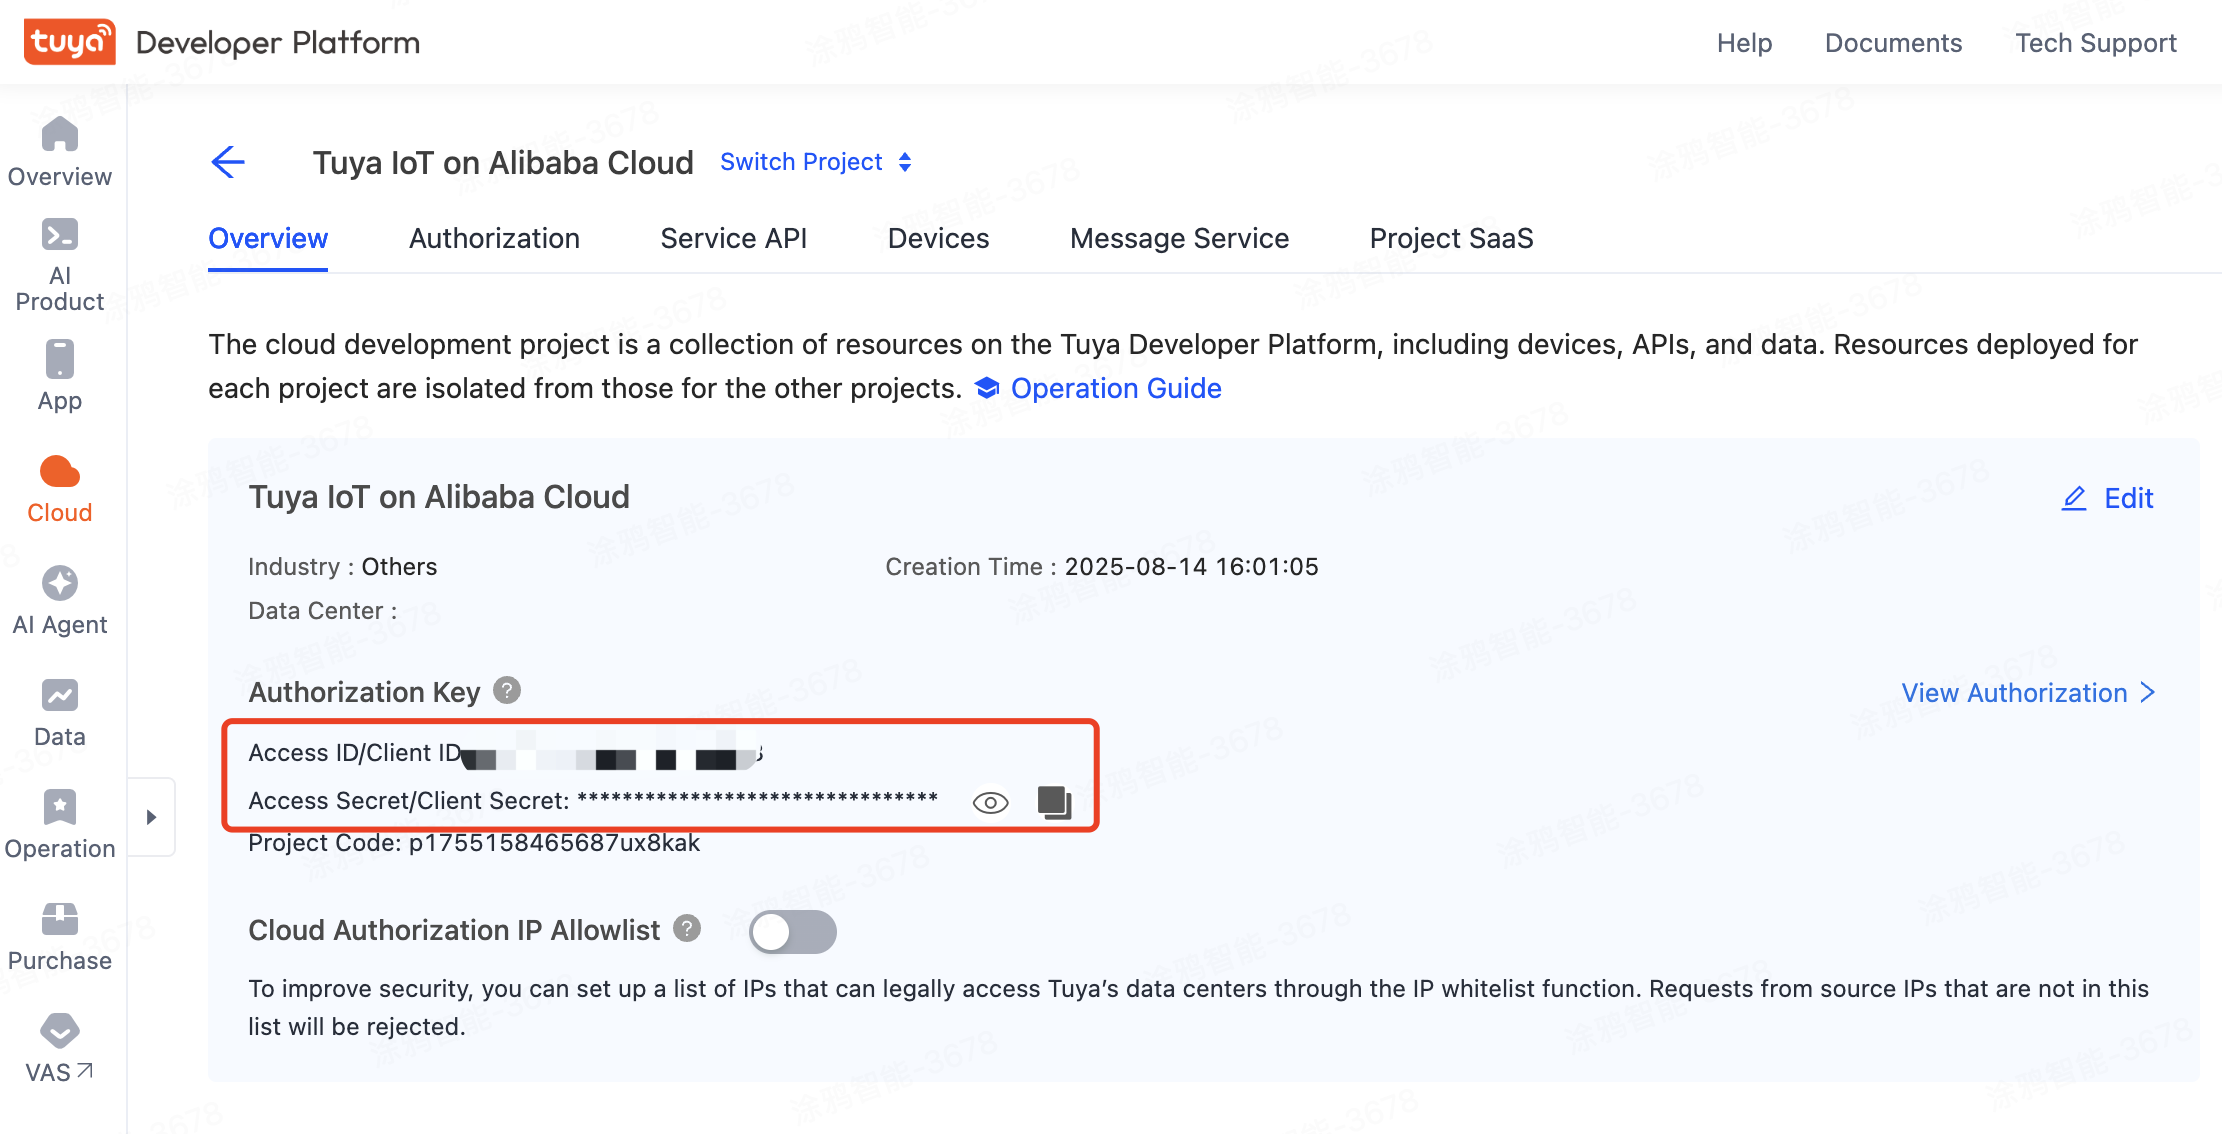Click the Tuya logo in the top bar
The height and width of the screenshot is (1134, 2222).
68,41
